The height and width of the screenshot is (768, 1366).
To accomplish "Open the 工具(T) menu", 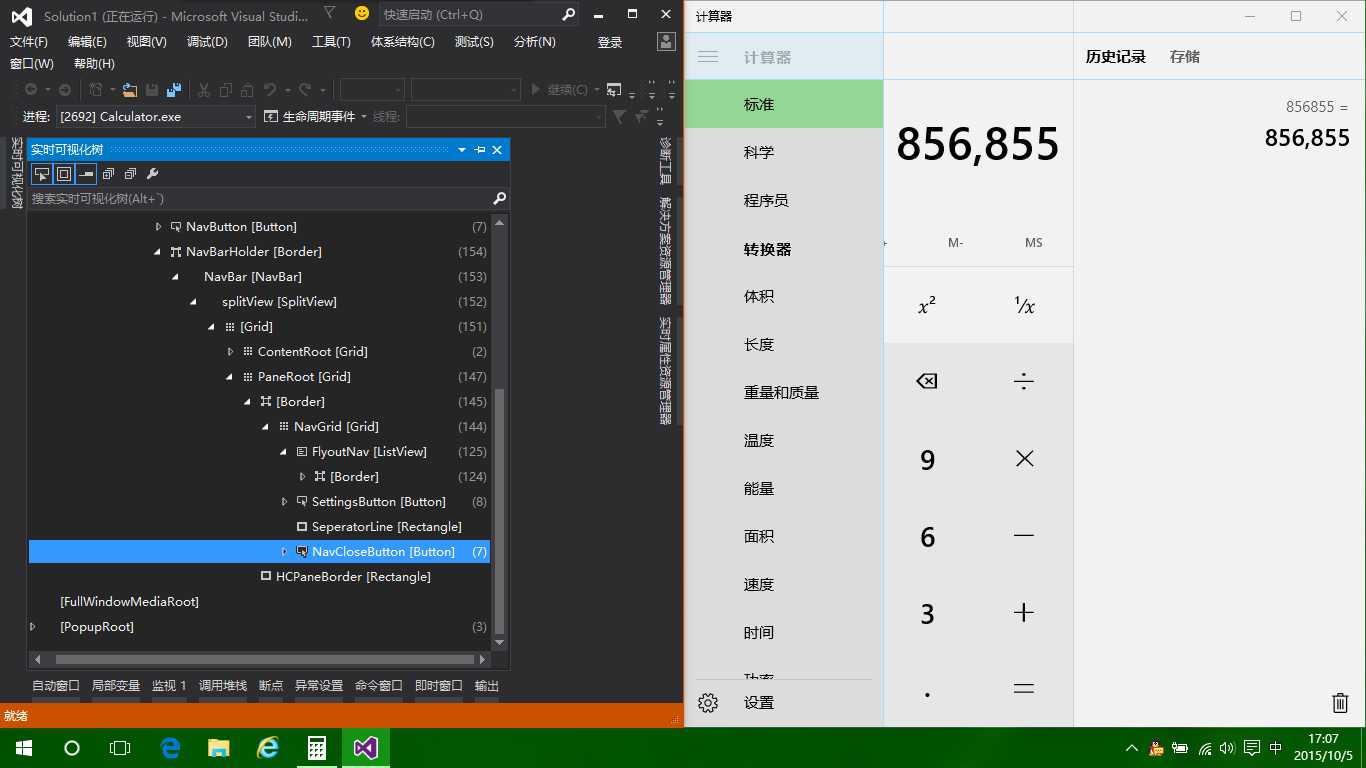I will click(x=331, y=42).
